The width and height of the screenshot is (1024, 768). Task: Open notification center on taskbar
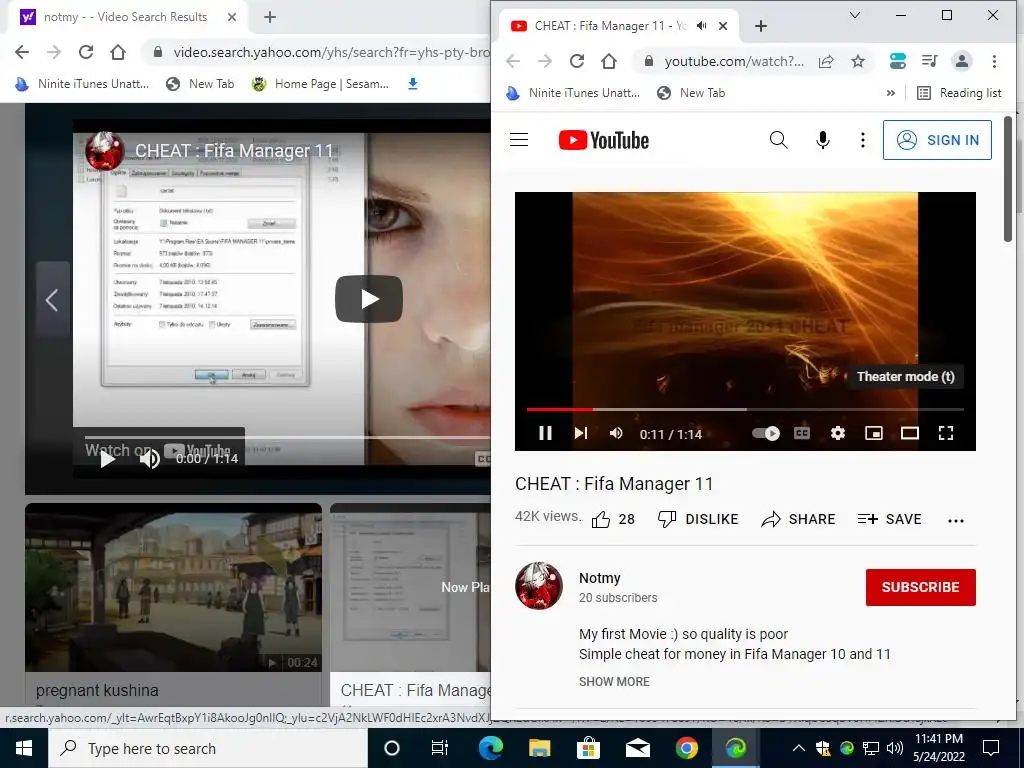pos(991,748)
